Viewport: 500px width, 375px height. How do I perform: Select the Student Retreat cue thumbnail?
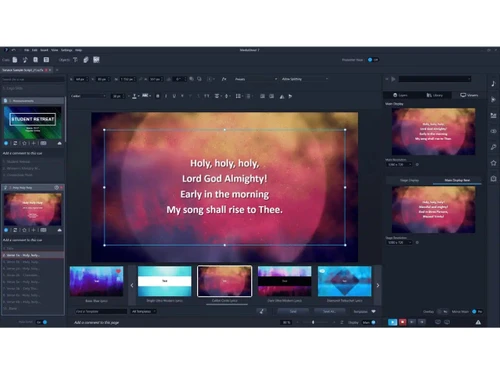point(33,122)
